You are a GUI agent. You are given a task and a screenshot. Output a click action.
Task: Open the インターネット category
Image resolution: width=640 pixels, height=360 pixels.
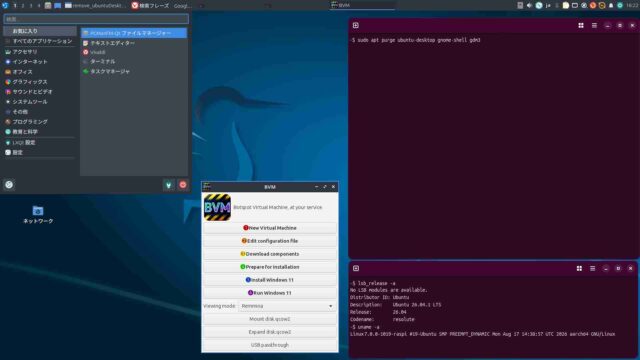point(40,62)
